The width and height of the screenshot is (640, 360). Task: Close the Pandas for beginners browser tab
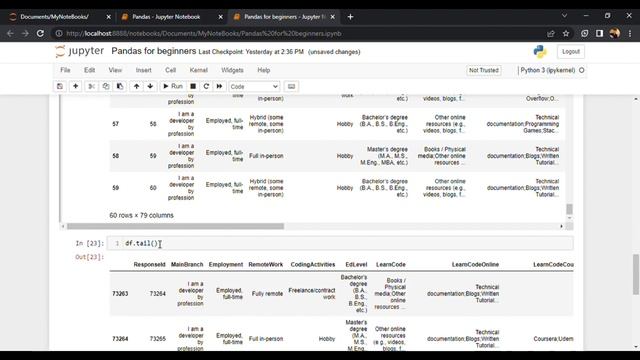coord(333,17)
